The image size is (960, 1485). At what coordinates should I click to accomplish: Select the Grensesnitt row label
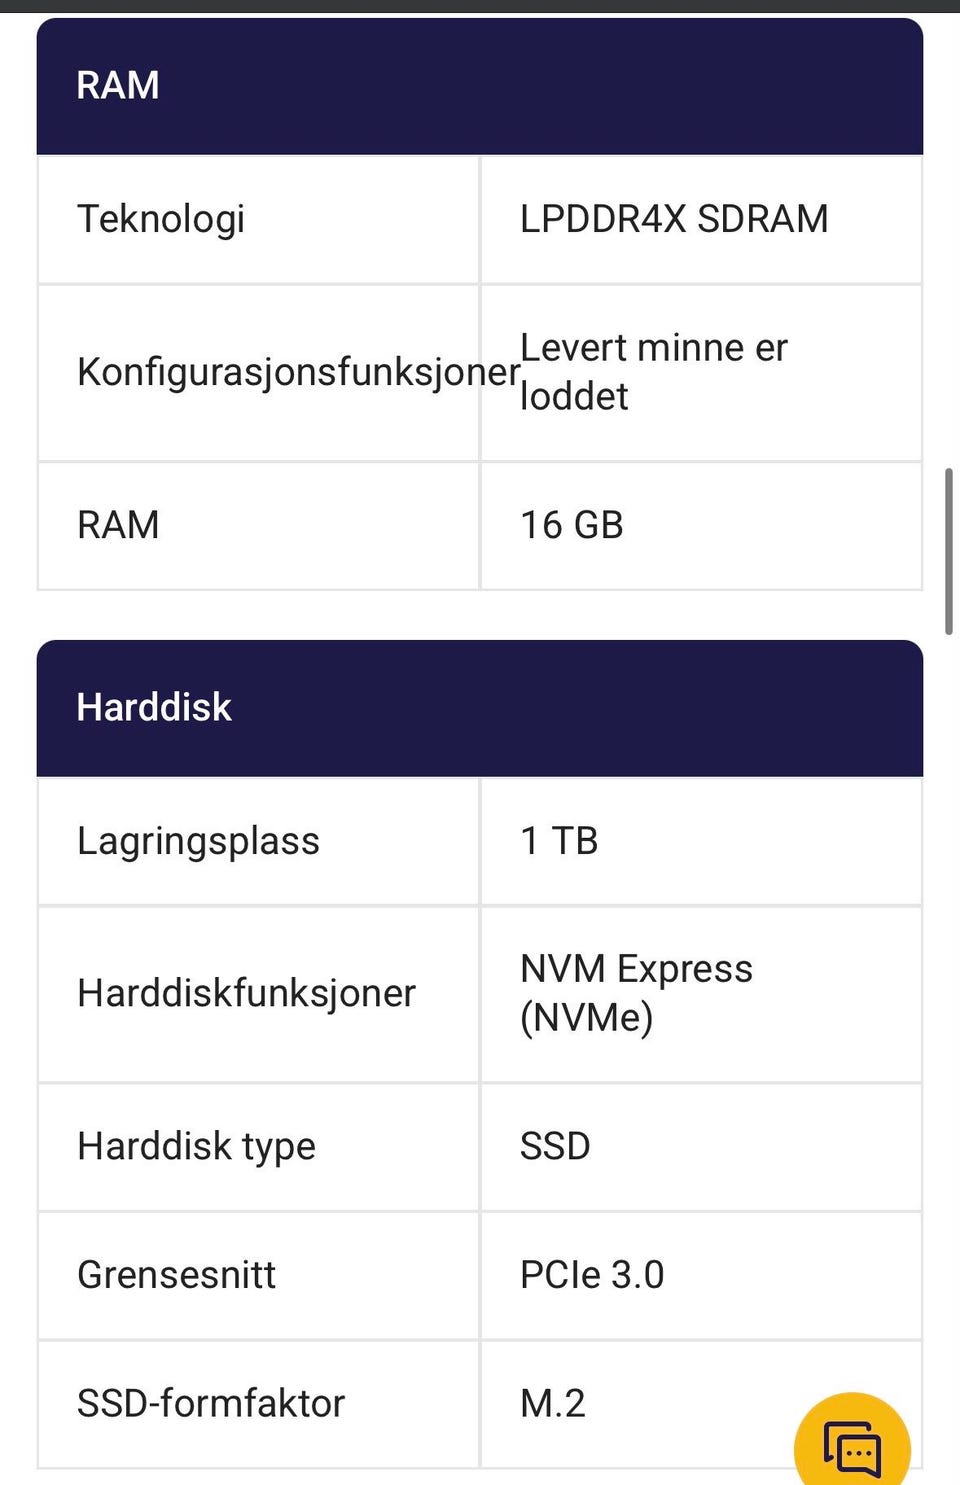pyautogui.click(x=176, y=1275)
